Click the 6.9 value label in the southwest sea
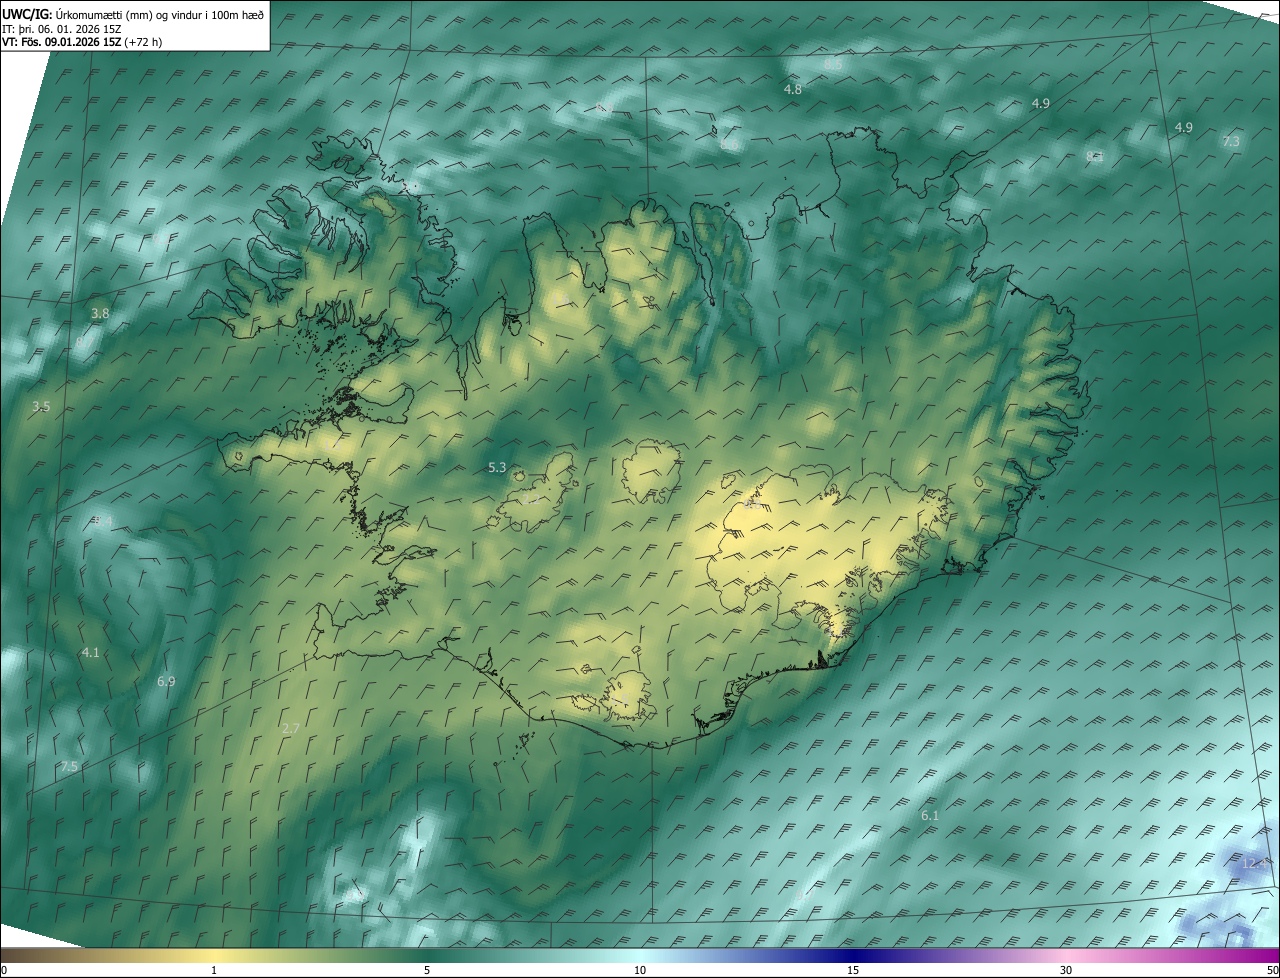Screen dimensions: 1280x978 pyautogui.click(x=166, y=682)
